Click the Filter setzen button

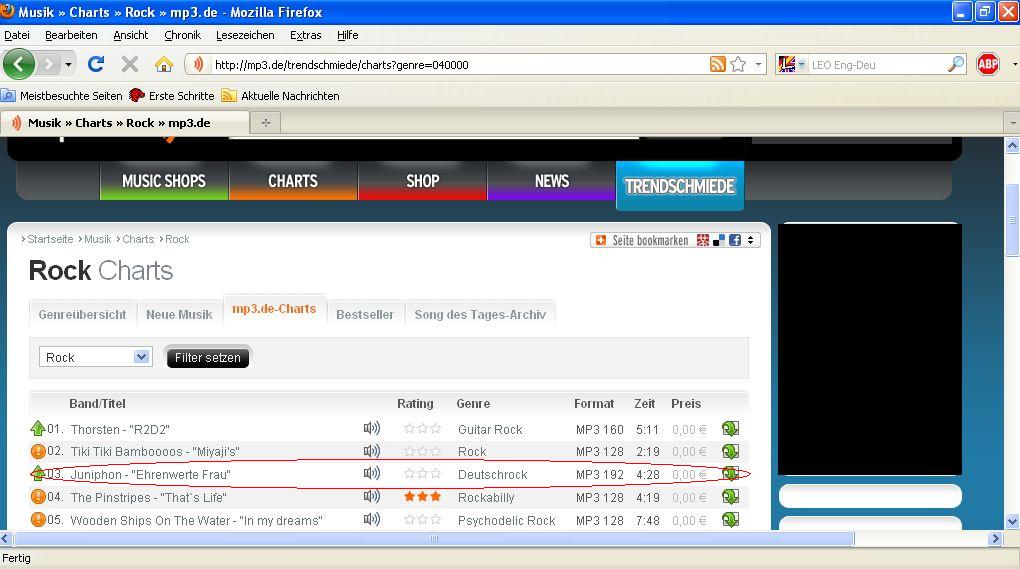point(208,357)
